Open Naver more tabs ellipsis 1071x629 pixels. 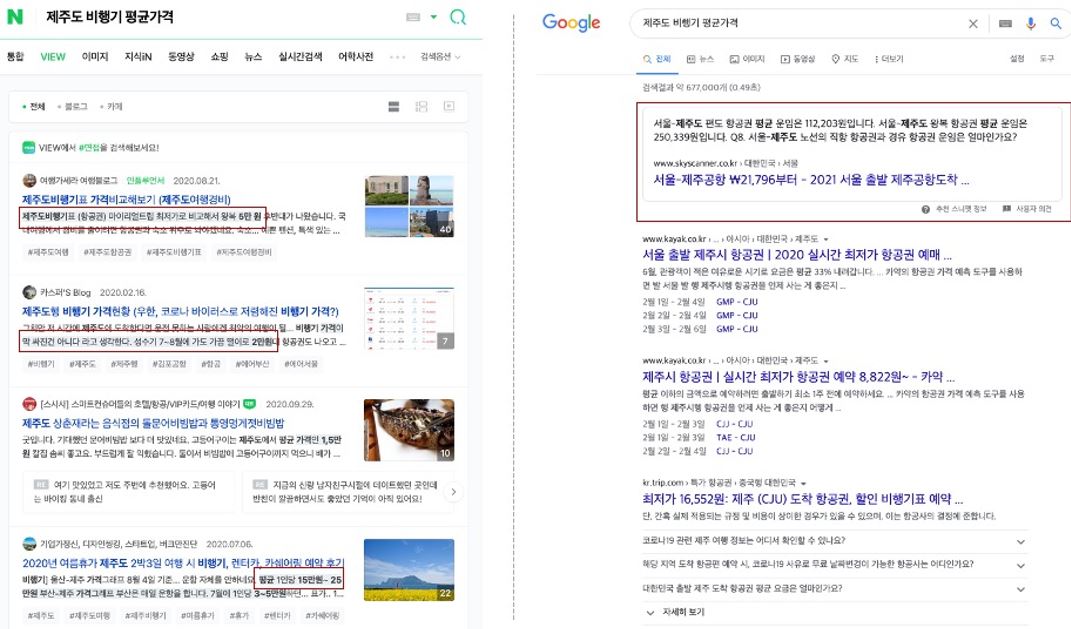tap(398, 57)
